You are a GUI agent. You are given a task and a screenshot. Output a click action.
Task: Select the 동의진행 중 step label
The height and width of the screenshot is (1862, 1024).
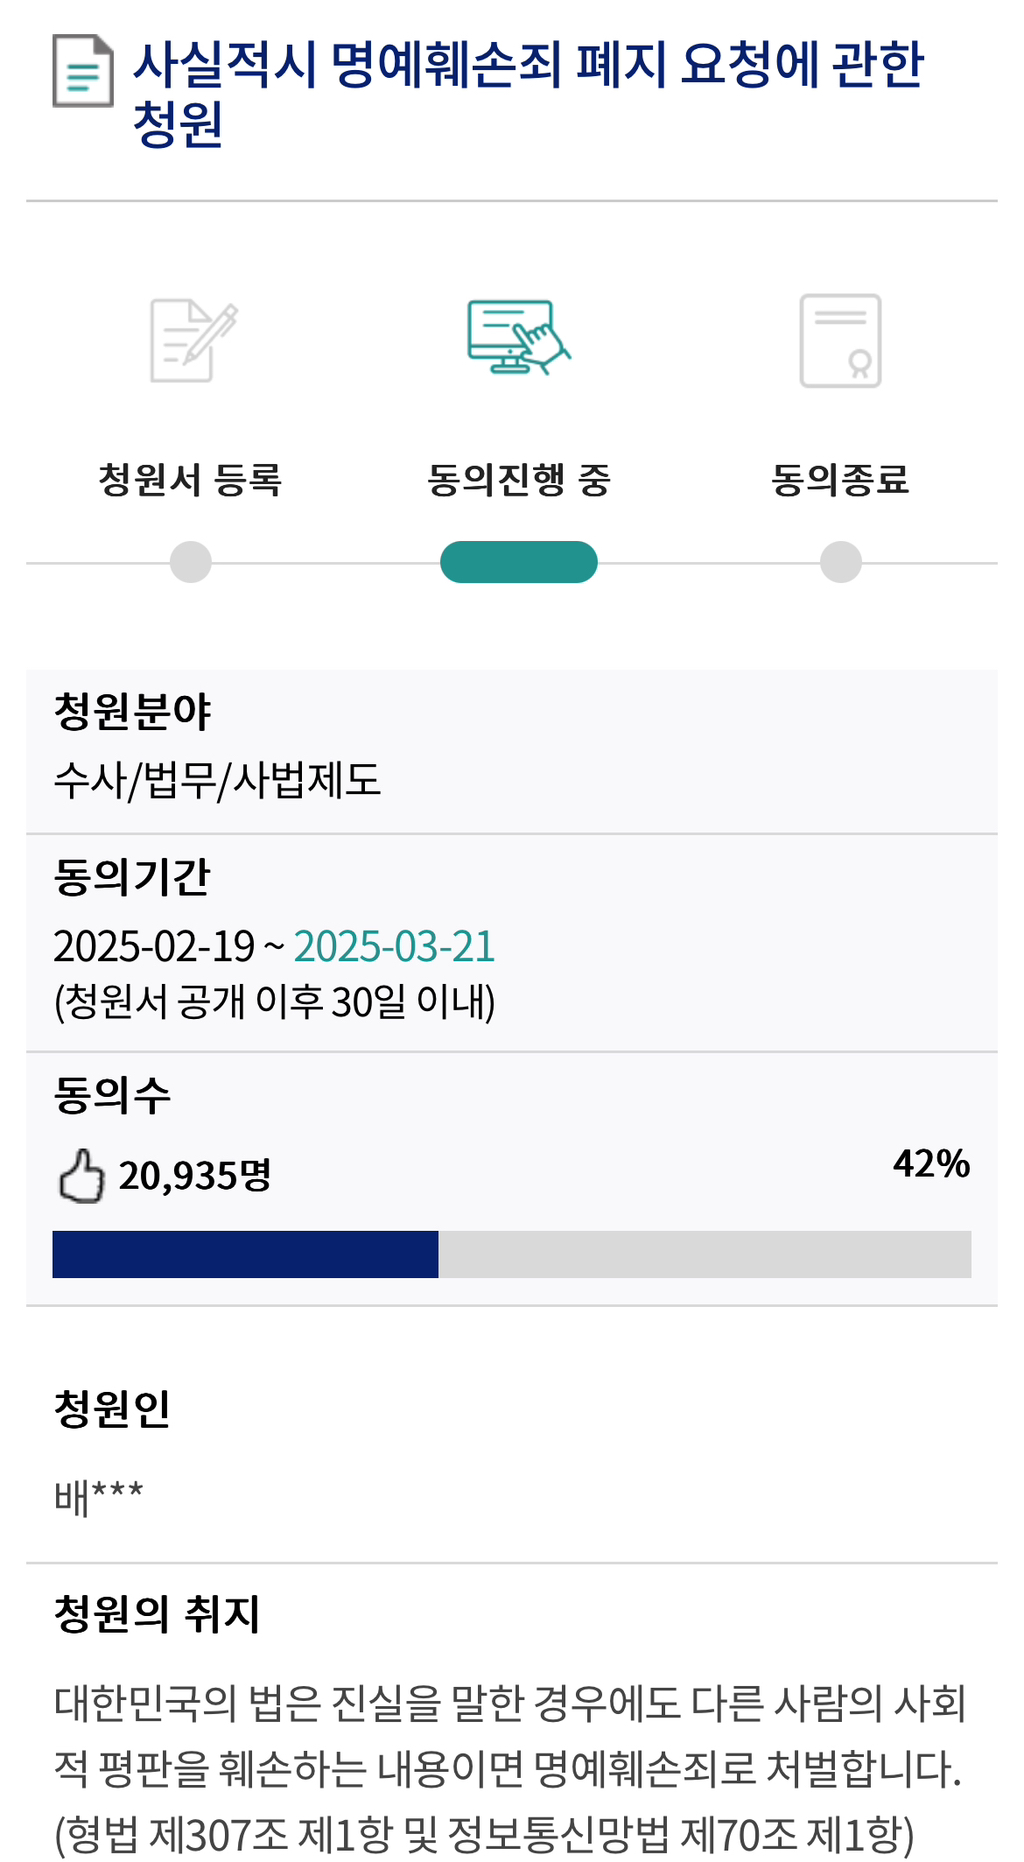518,480
